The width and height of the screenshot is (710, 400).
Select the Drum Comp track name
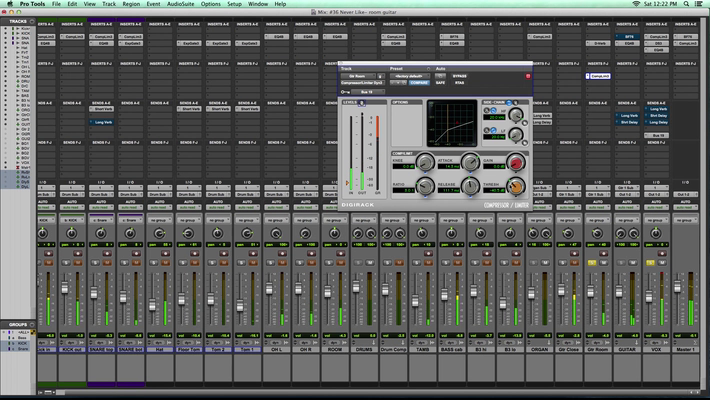click(x=393, y=350)
